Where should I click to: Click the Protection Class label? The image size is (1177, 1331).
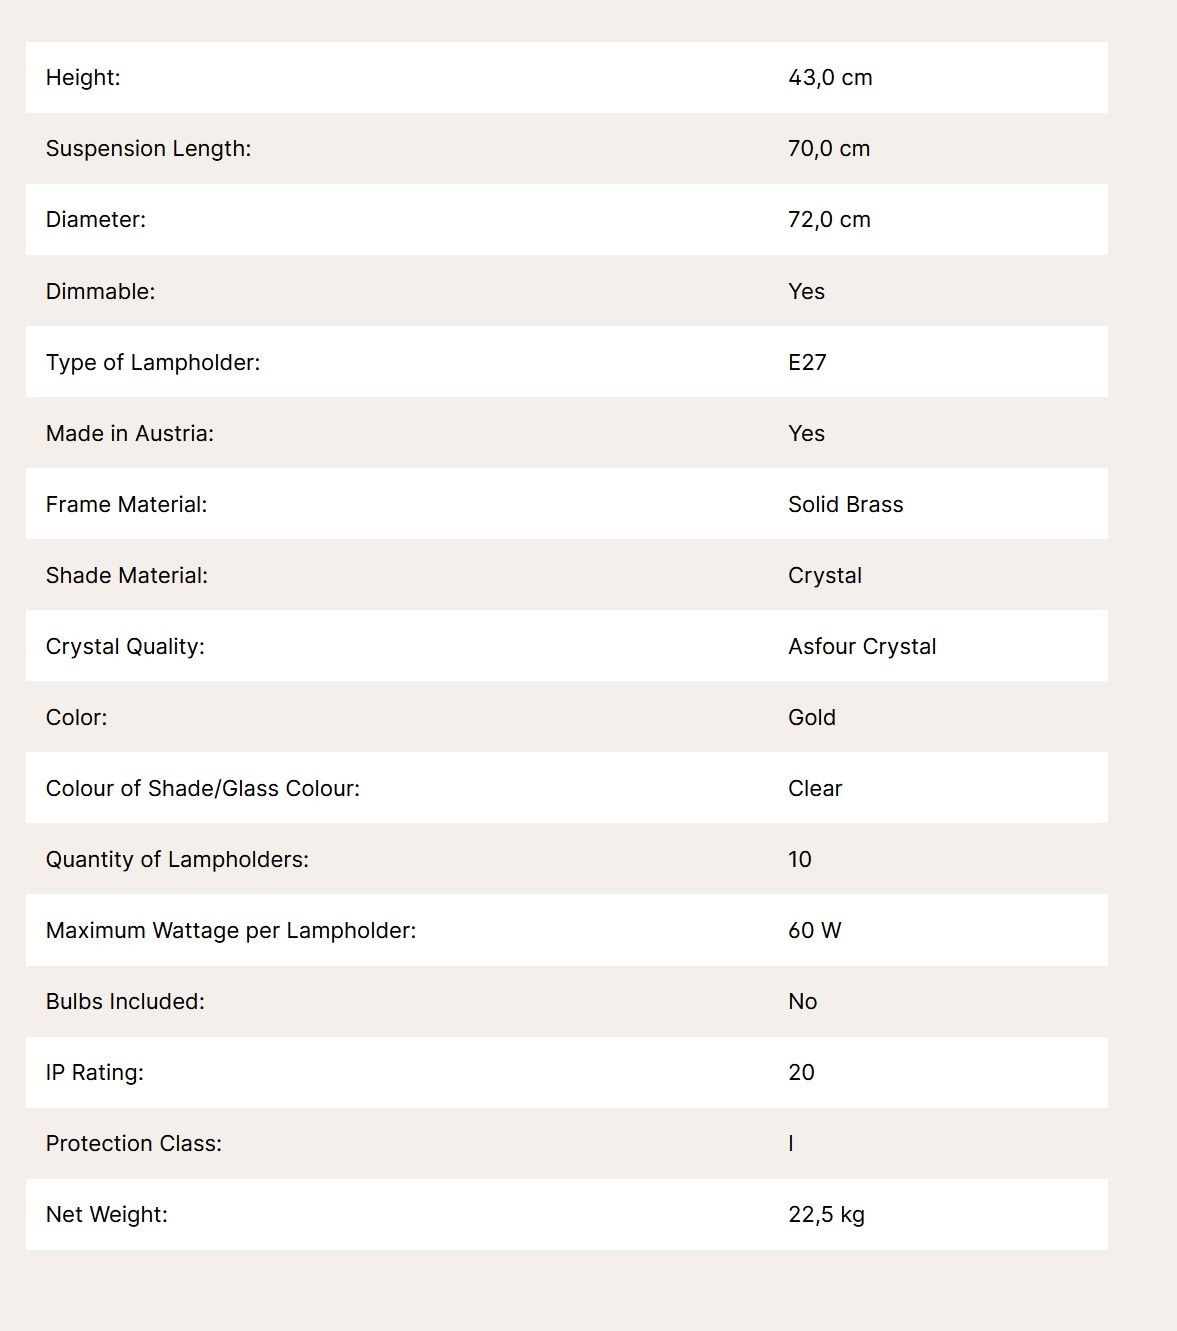point(134,1143)
